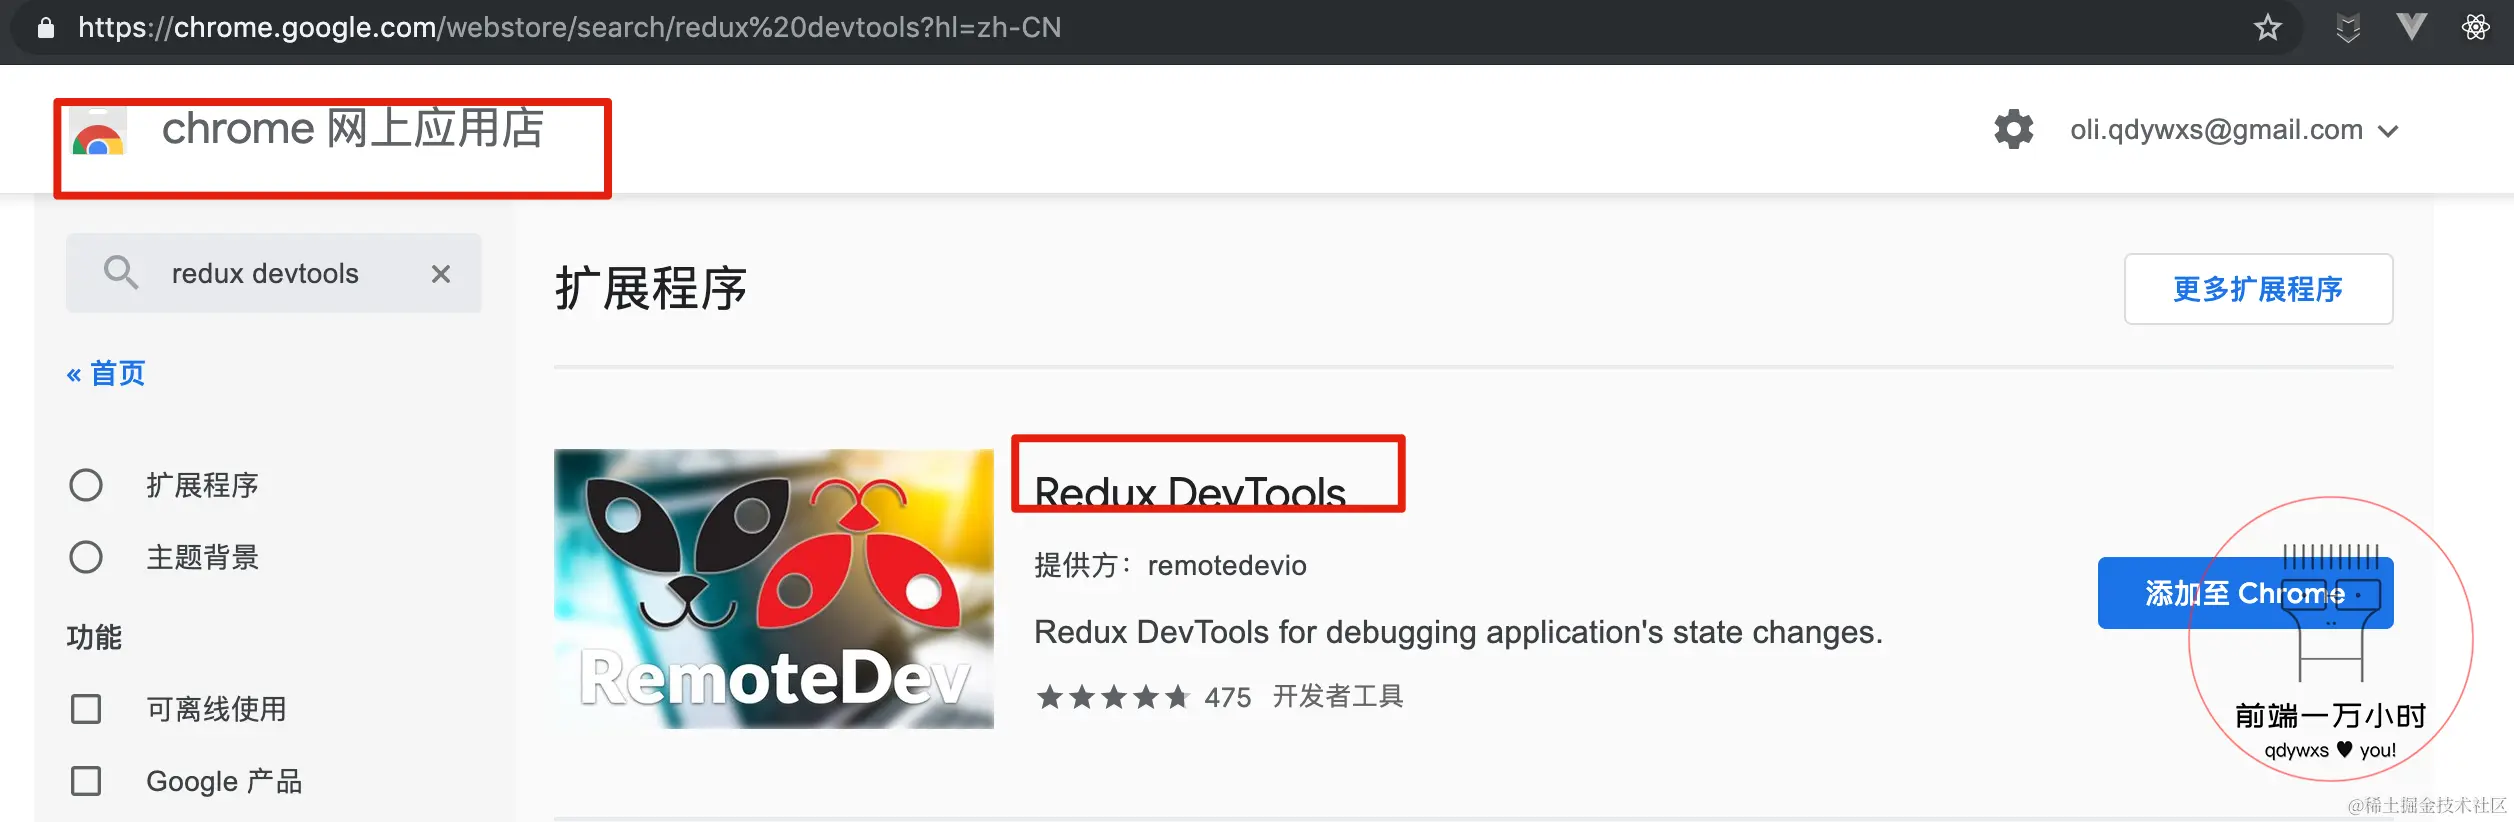Screen dimensions: 2514x822
Task: Open the Redux DevTools title link
Action: [x=1189, y=492]
